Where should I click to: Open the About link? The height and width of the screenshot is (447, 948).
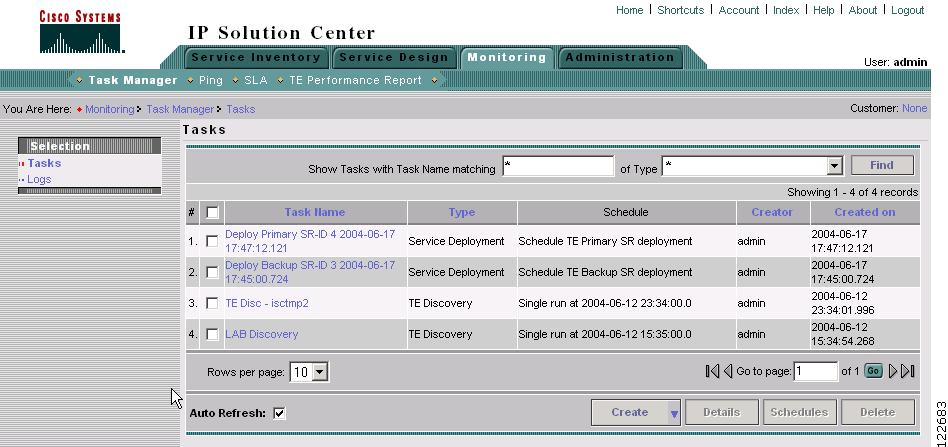coord(863,10)
